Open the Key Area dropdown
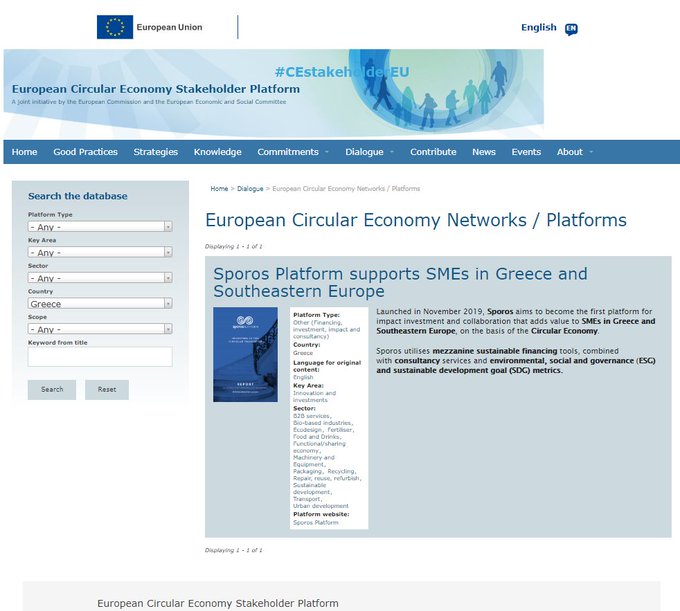The image size is (680, 611). 100,252
